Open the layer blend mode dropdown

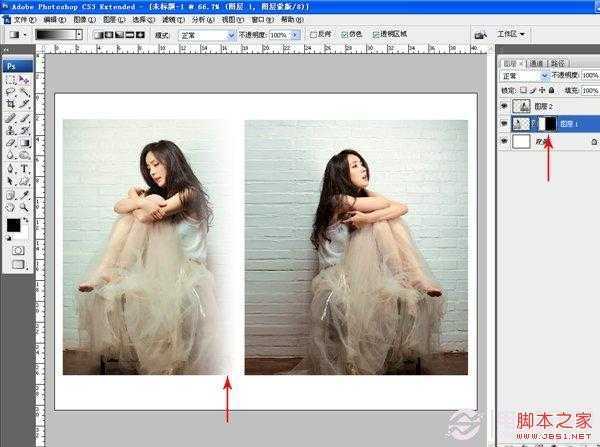[524, 75]
